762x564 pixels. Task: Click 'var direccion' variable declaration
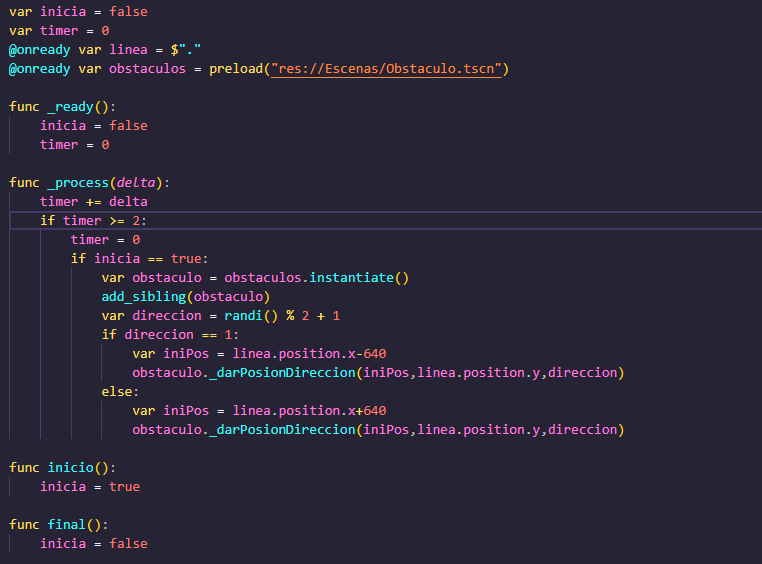[x=152, y=316]
